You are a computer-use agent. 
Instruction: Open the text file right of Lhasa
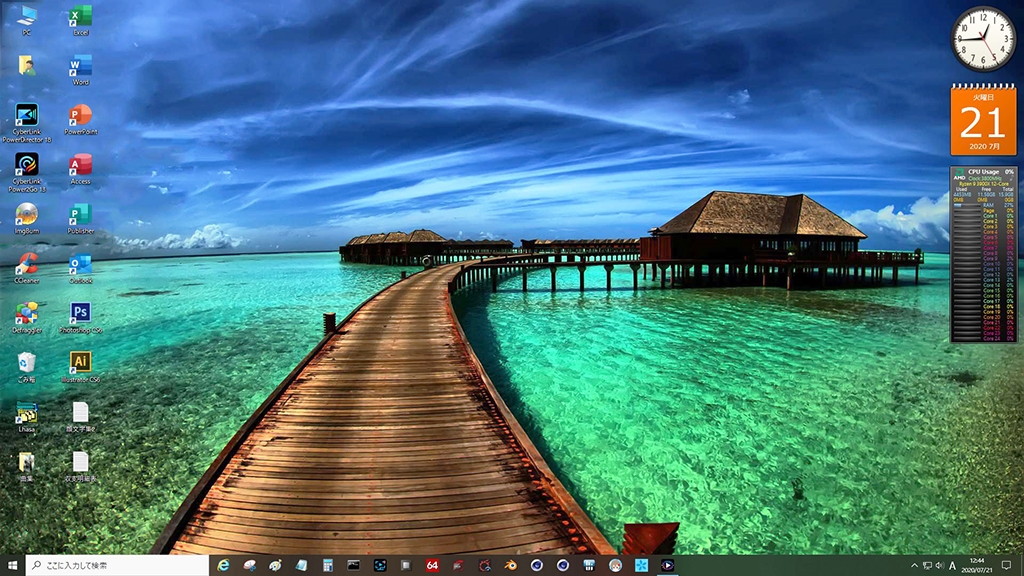point(80,417)
